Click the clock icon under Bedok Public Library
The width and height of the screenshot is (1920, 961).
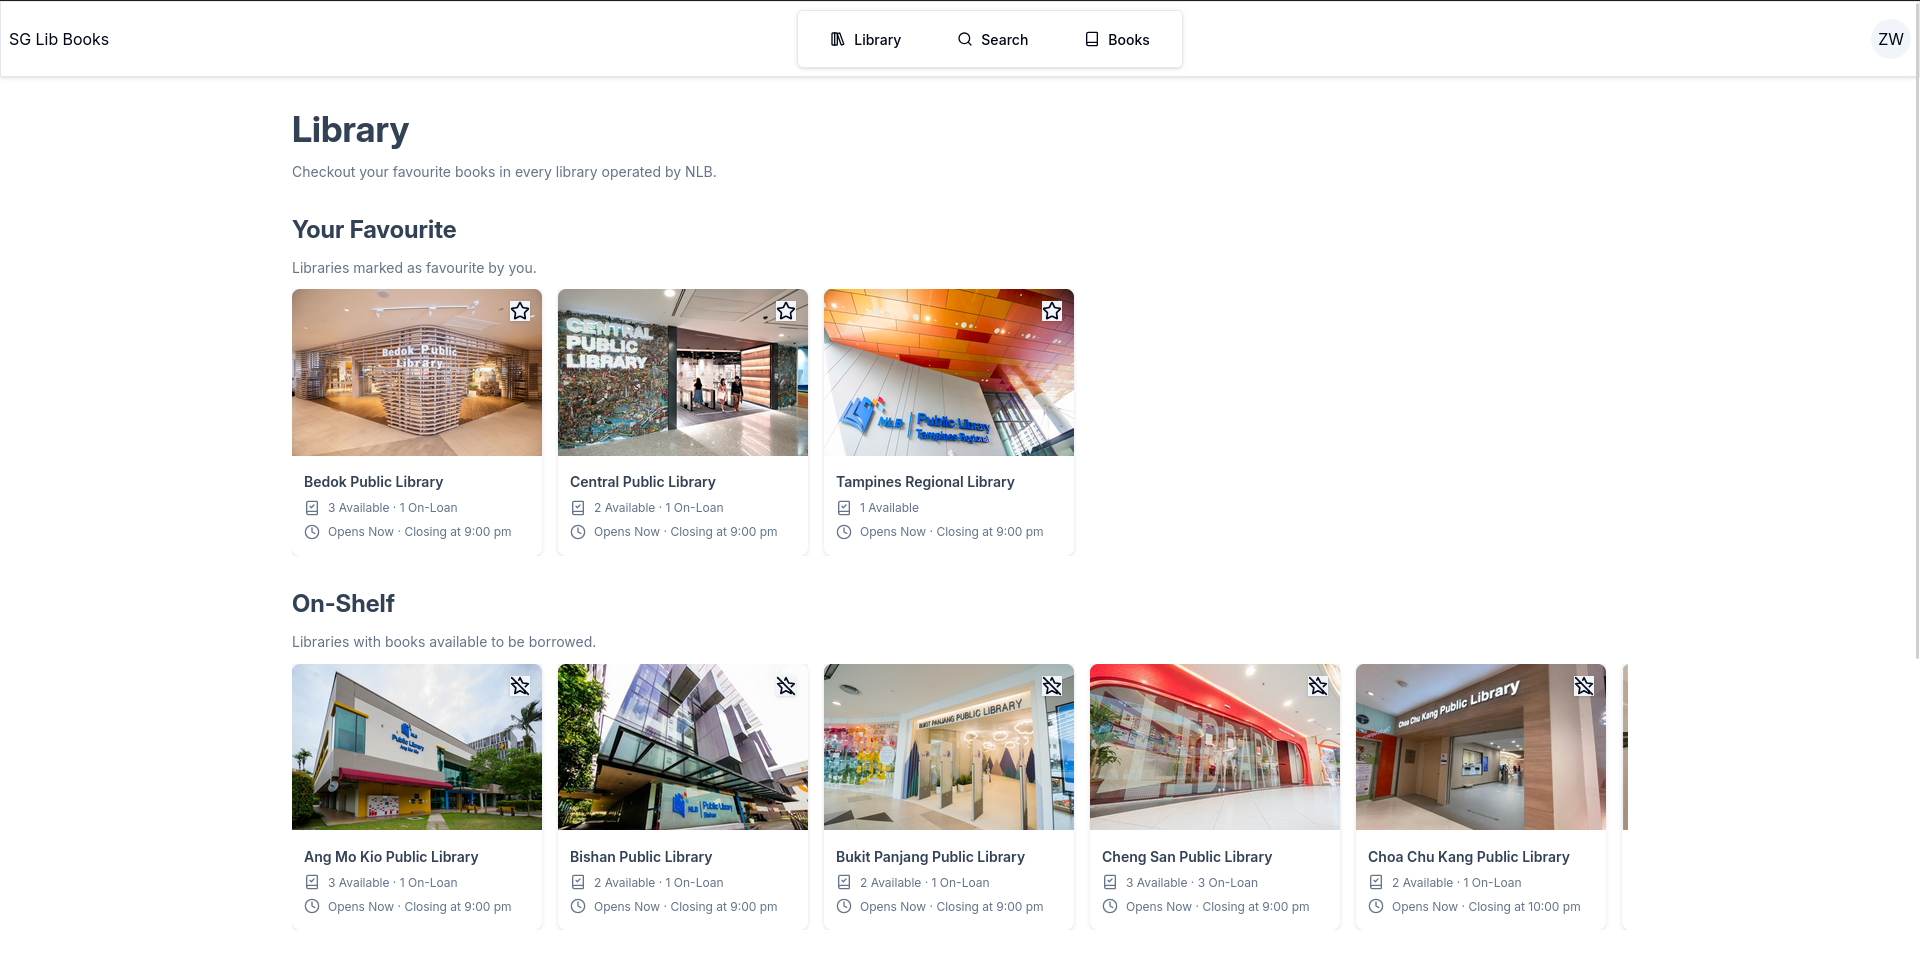312,532
